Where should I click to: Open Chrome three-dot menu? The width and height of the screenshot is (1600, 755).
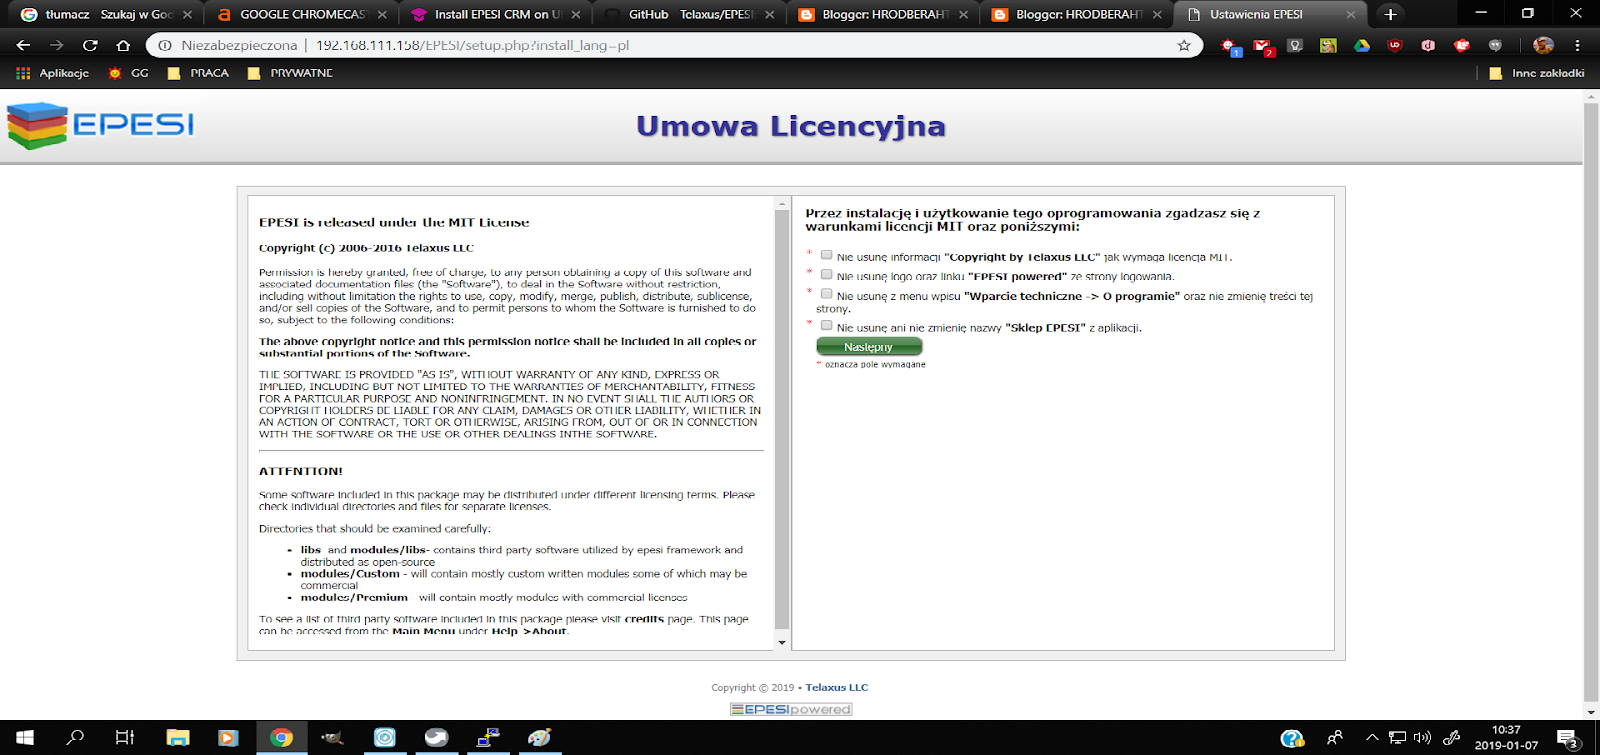pyautogui.click(x=1577, y=45)
